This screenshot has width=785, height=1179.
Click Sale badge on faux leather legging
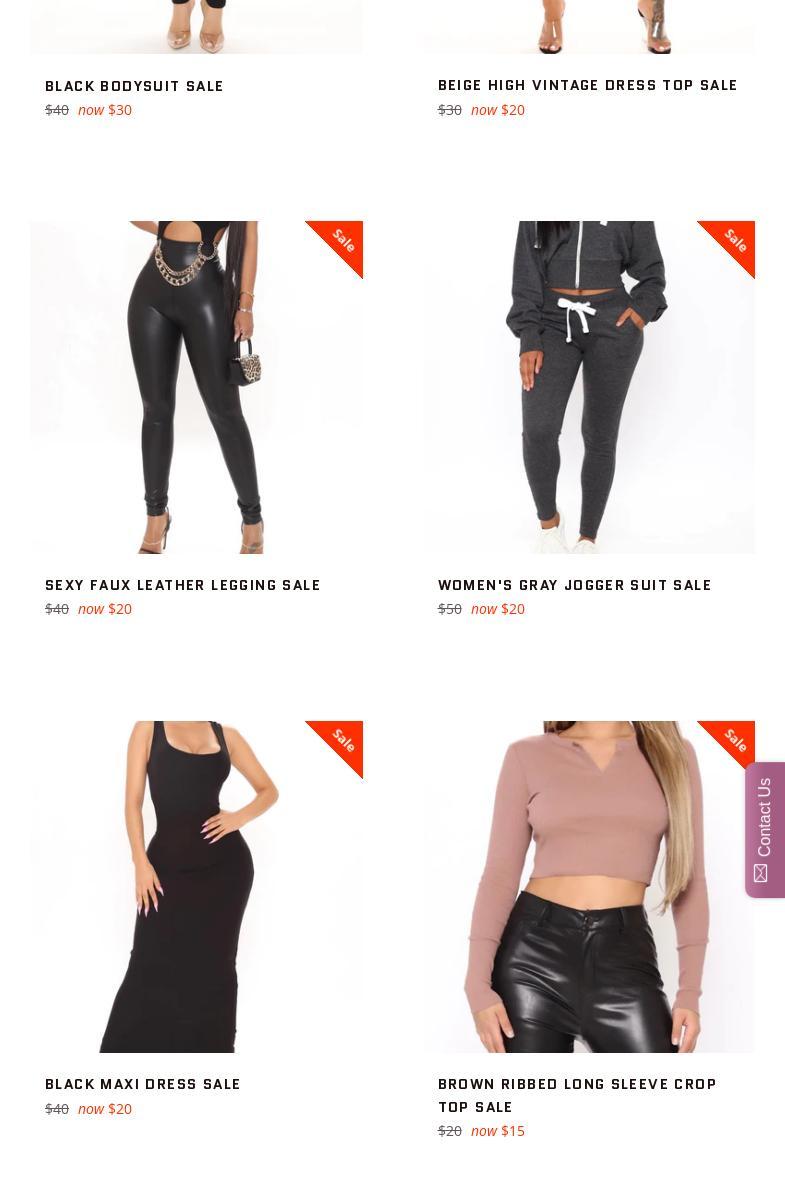point(341,242)
